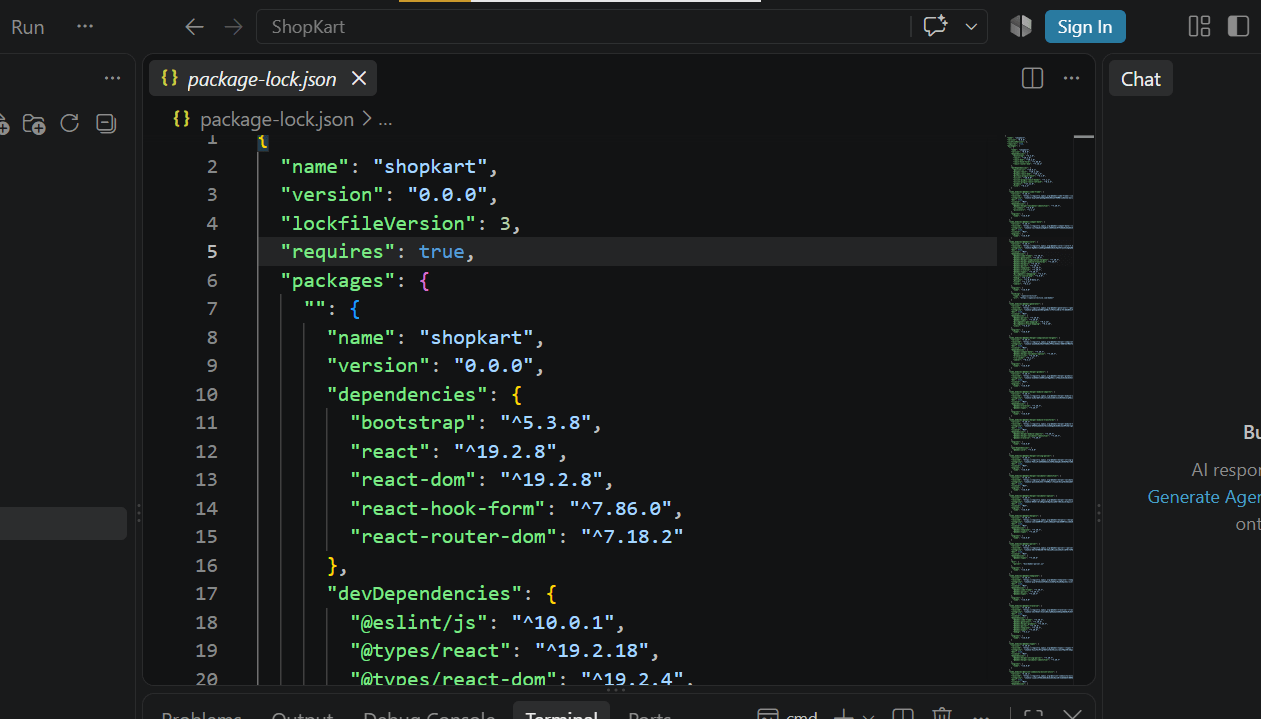Open editor More Actions ellipsis
1261x719 pixels.
tap(1071, 78)
